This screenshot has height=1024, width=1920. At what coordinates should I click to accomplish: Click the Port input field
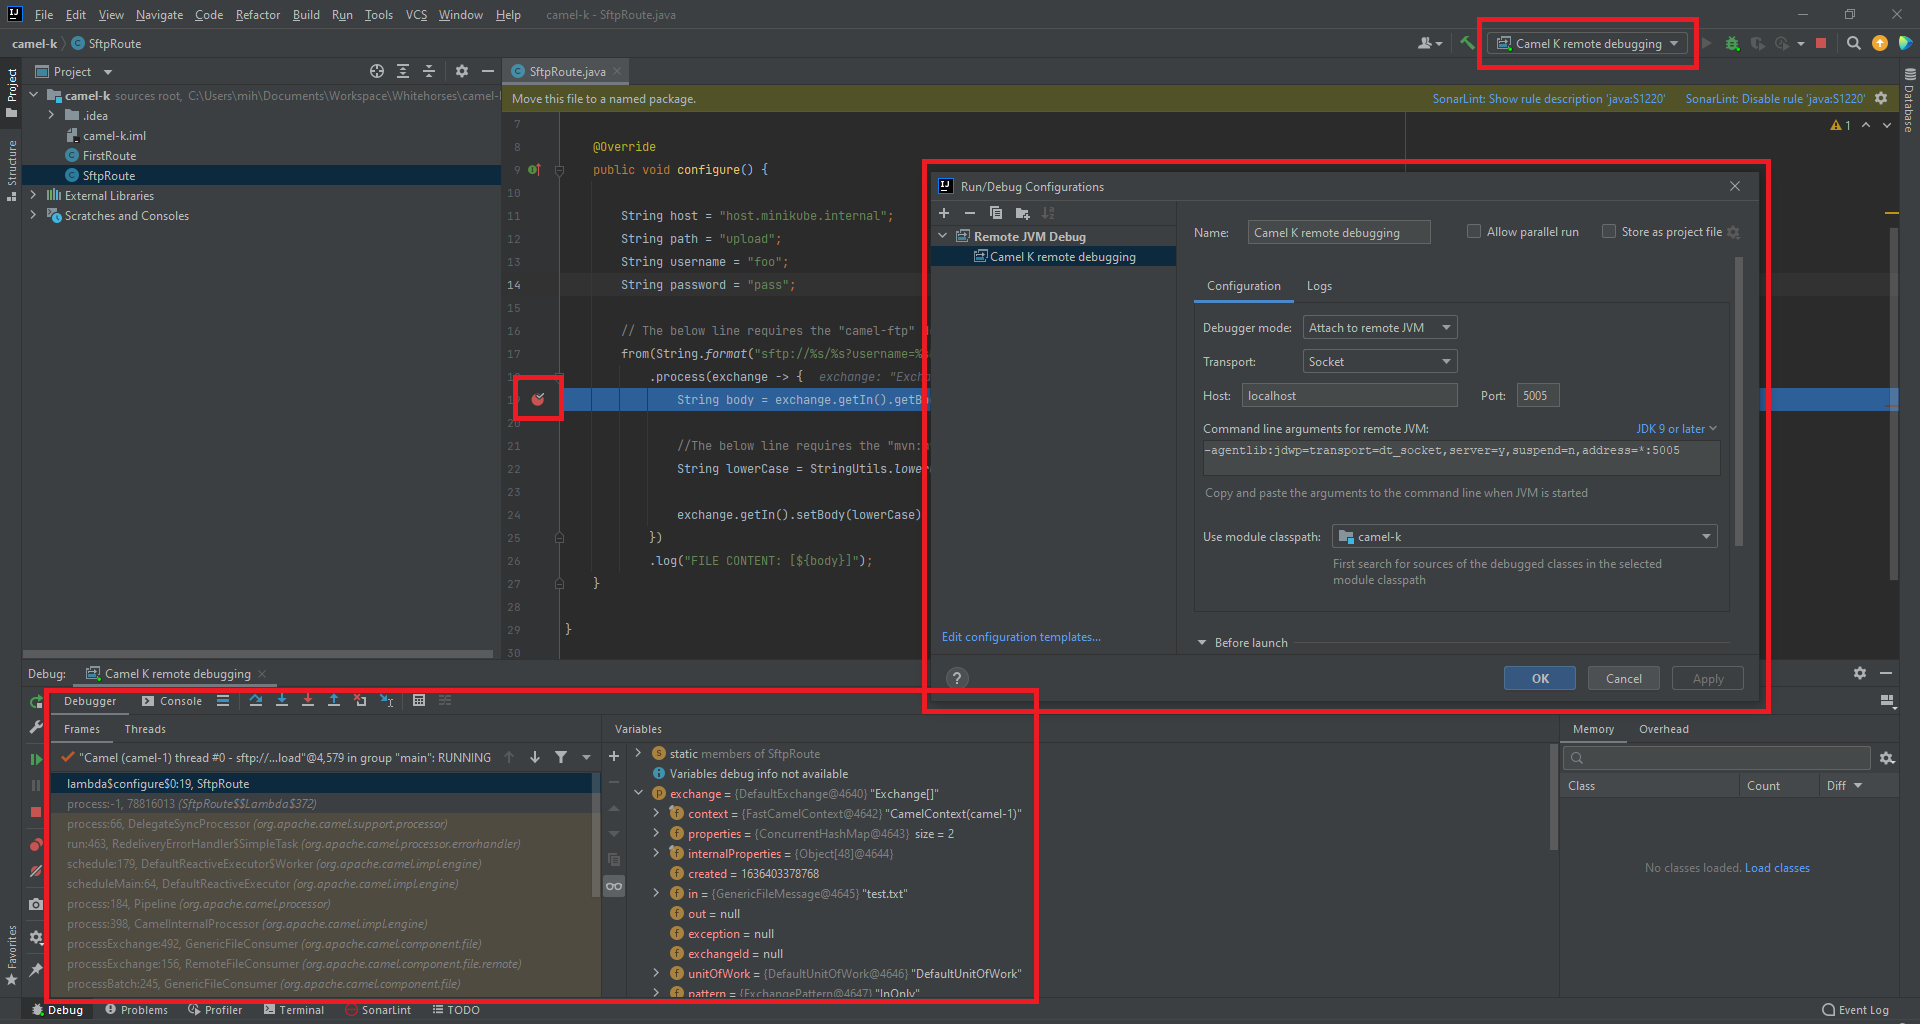pos(1537,396)
